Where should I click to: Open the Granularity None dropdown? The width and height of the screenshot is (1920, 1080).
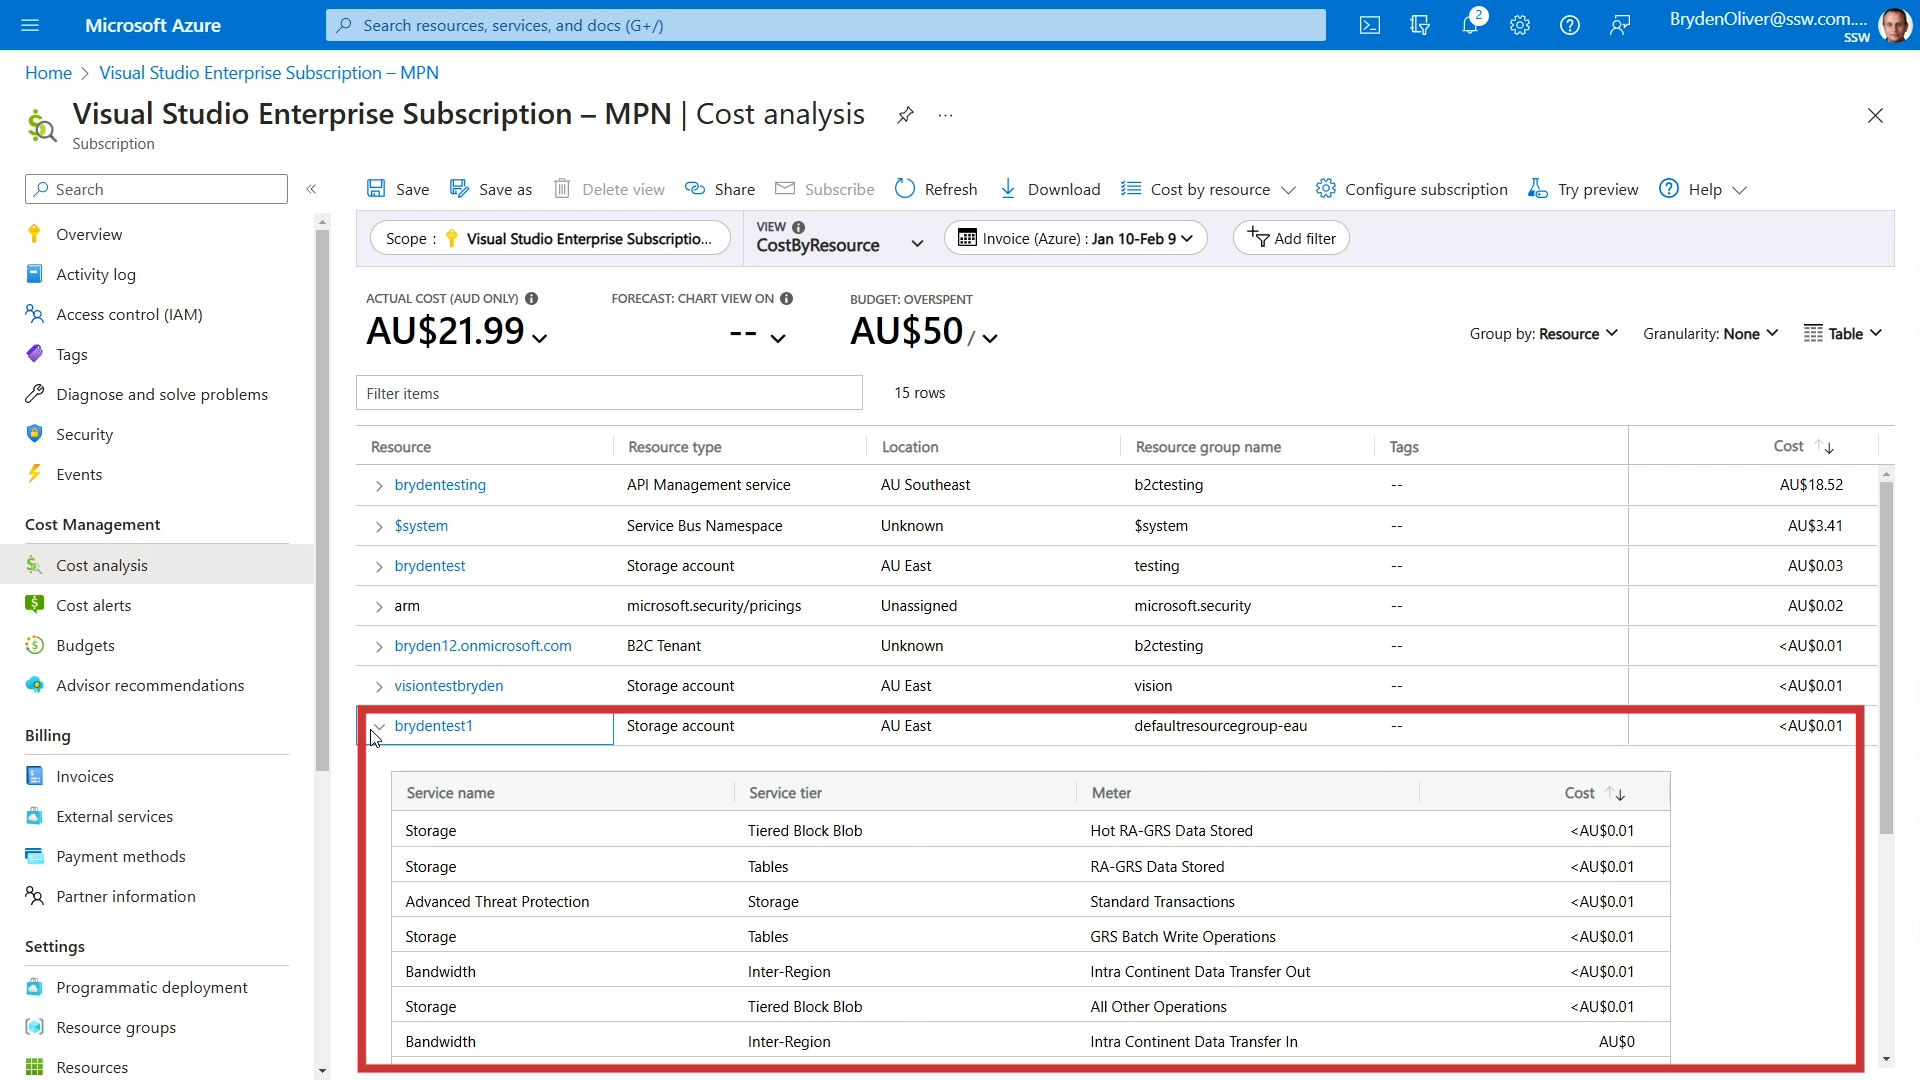point(1710,334)
